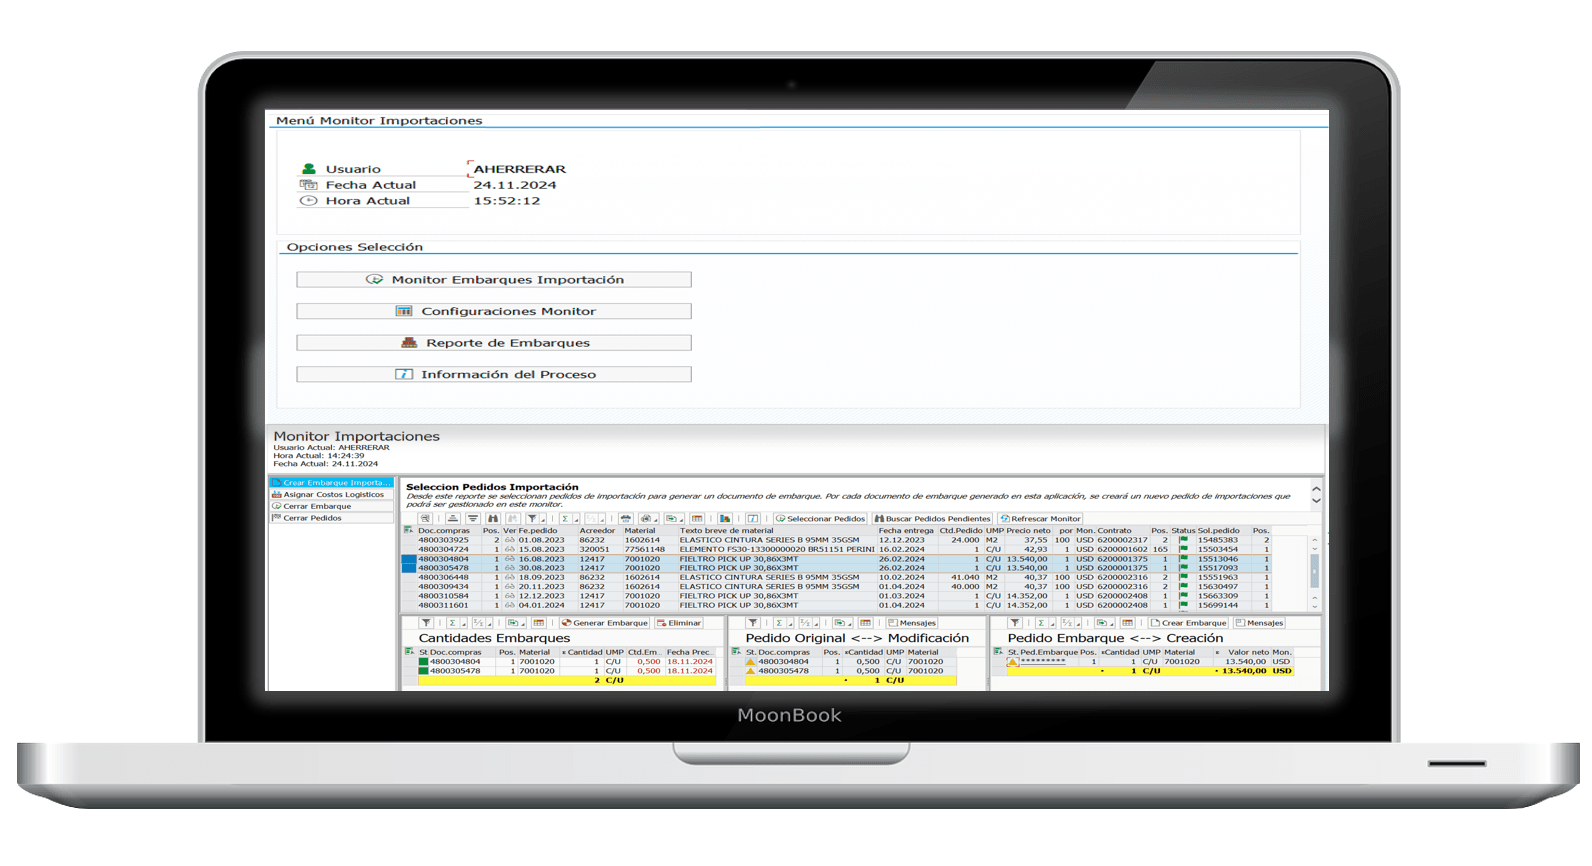The width and height of the screenshot is (1592, 866).
Task: Collapse description header with up chevron
Action: click(x=1316, y=489)
